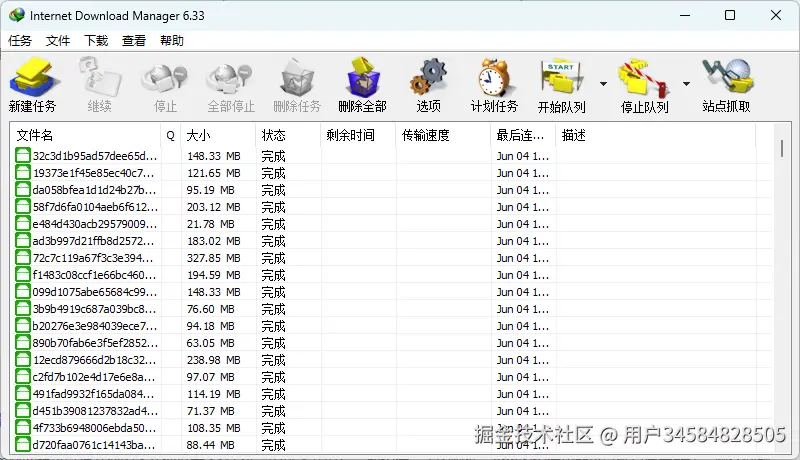Image resolution: width=800 pixels, height=460 pixels.
Task: Select file icon of da058bfea1d1d24b27b...
Action: [x=22, y=190]
